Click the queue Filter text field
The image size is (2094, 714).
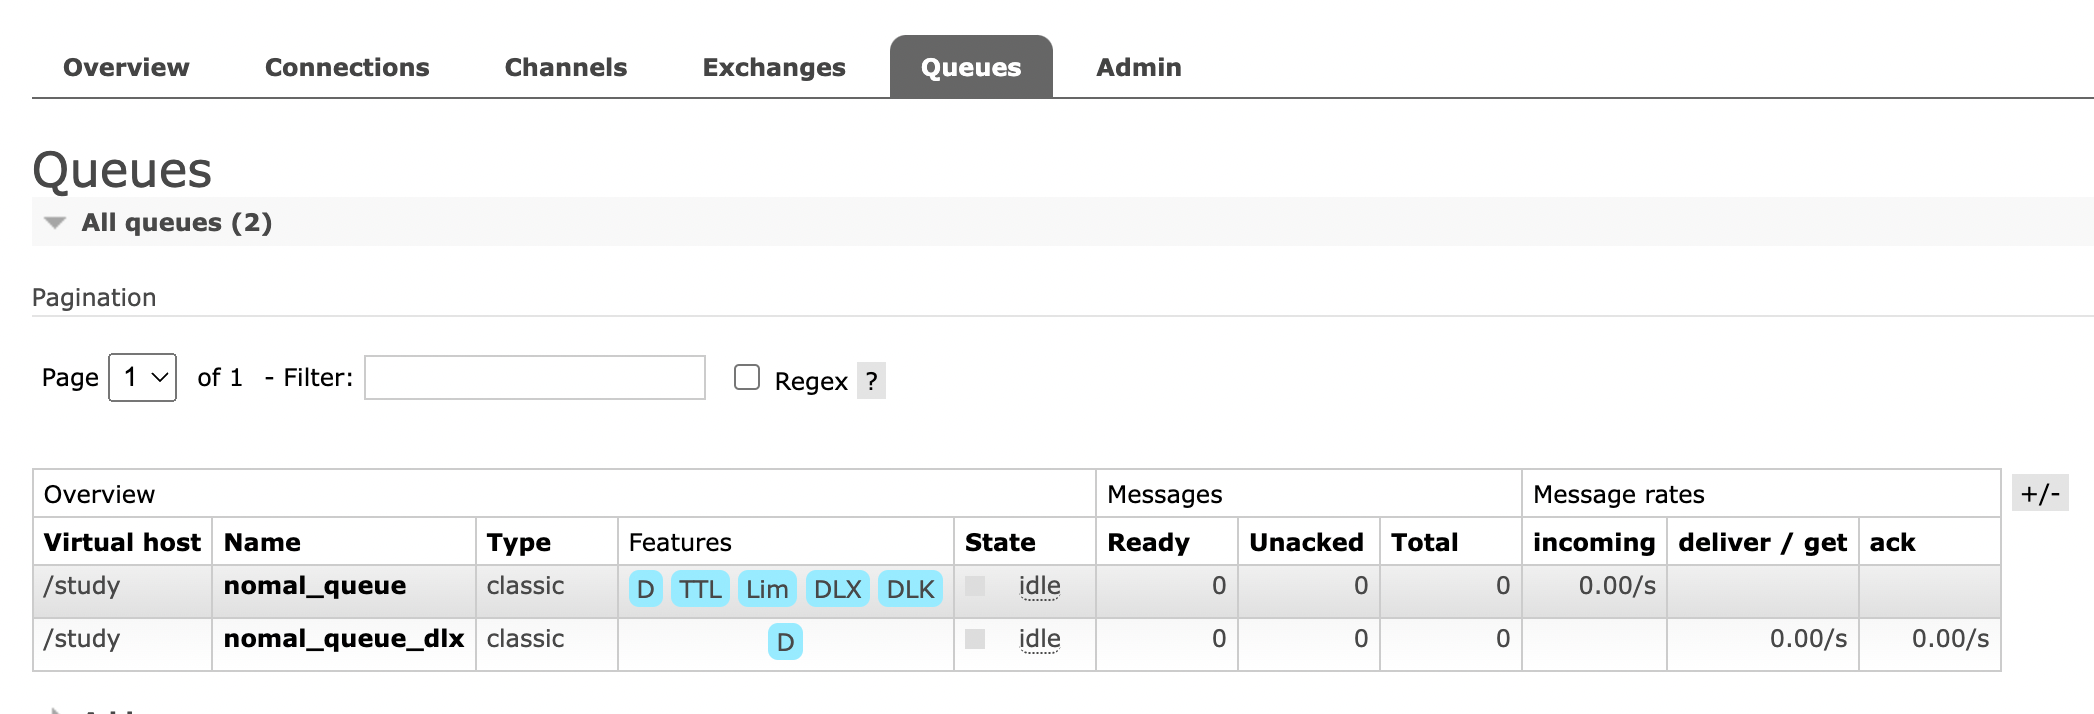[534, 377]
